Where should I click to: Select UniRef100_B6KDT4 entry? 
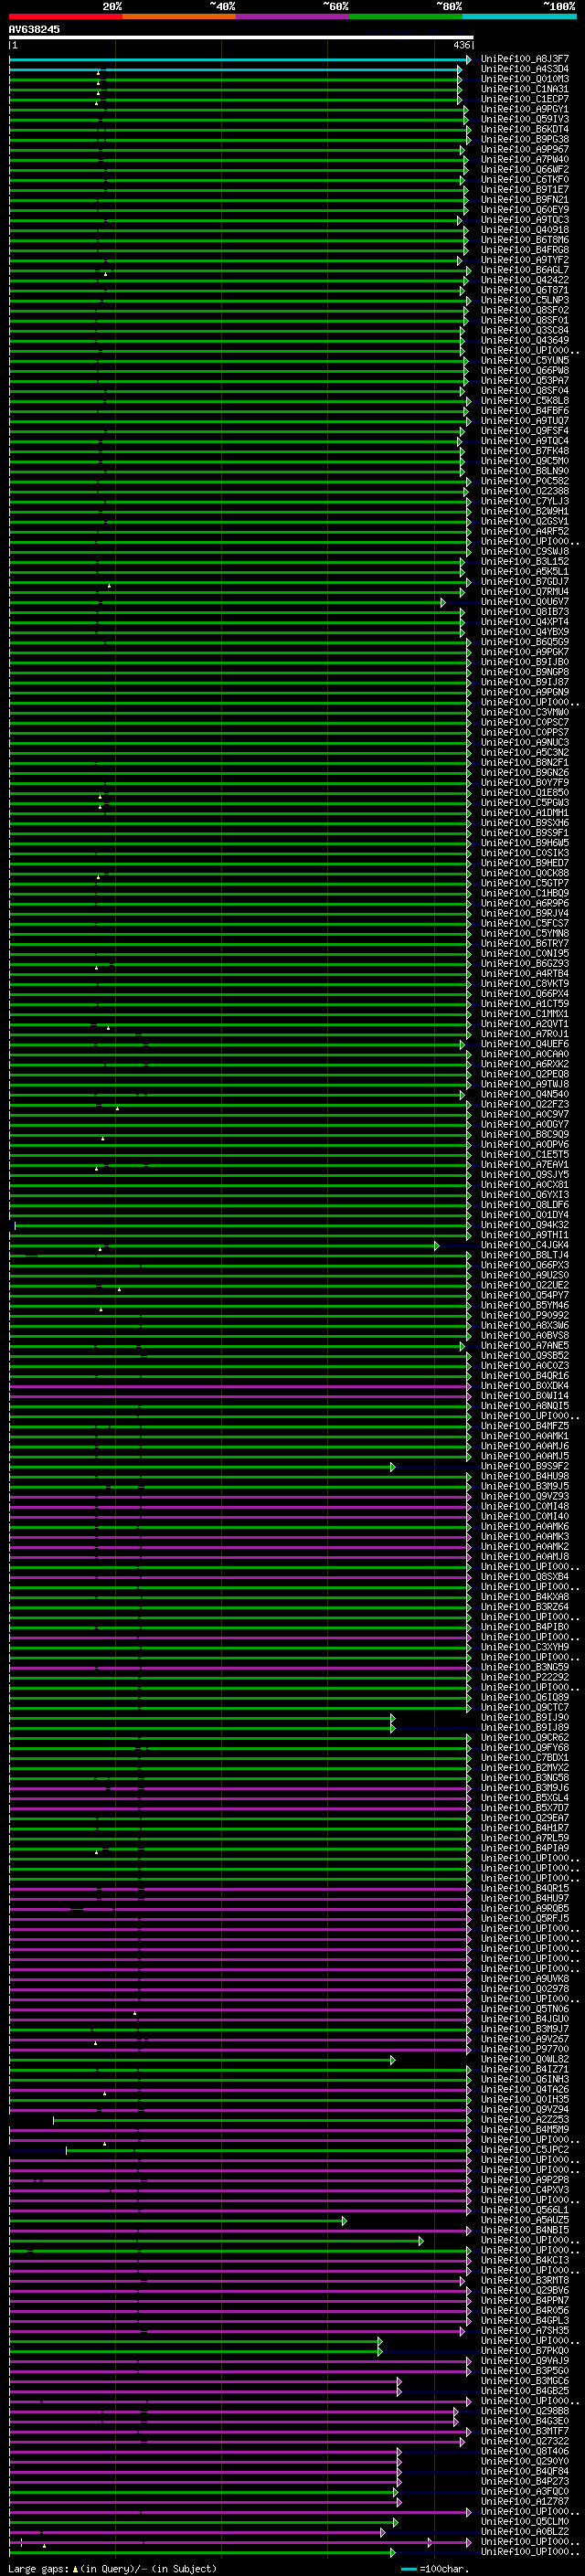point(525,130)
